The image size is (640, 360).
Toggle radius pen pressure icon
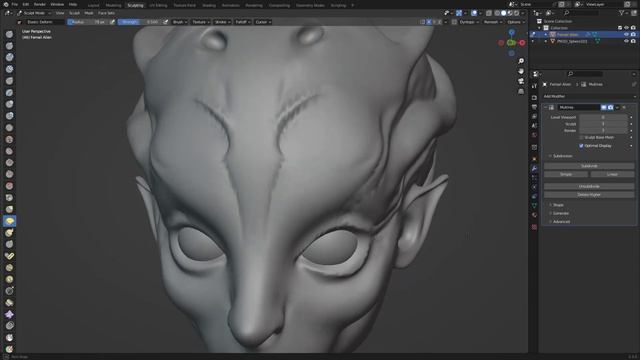pyautogui.click(x=112, y=22)
